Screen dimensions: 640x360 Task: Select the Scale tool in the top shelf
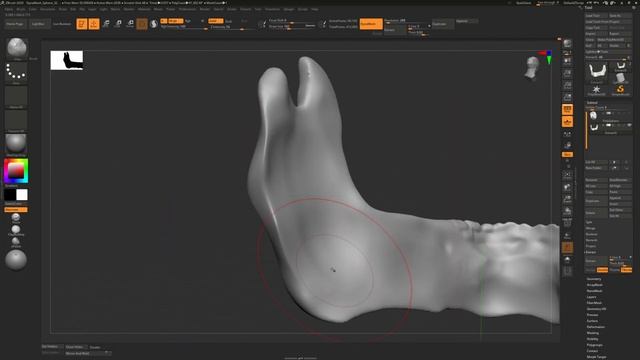tap(118, 24)
